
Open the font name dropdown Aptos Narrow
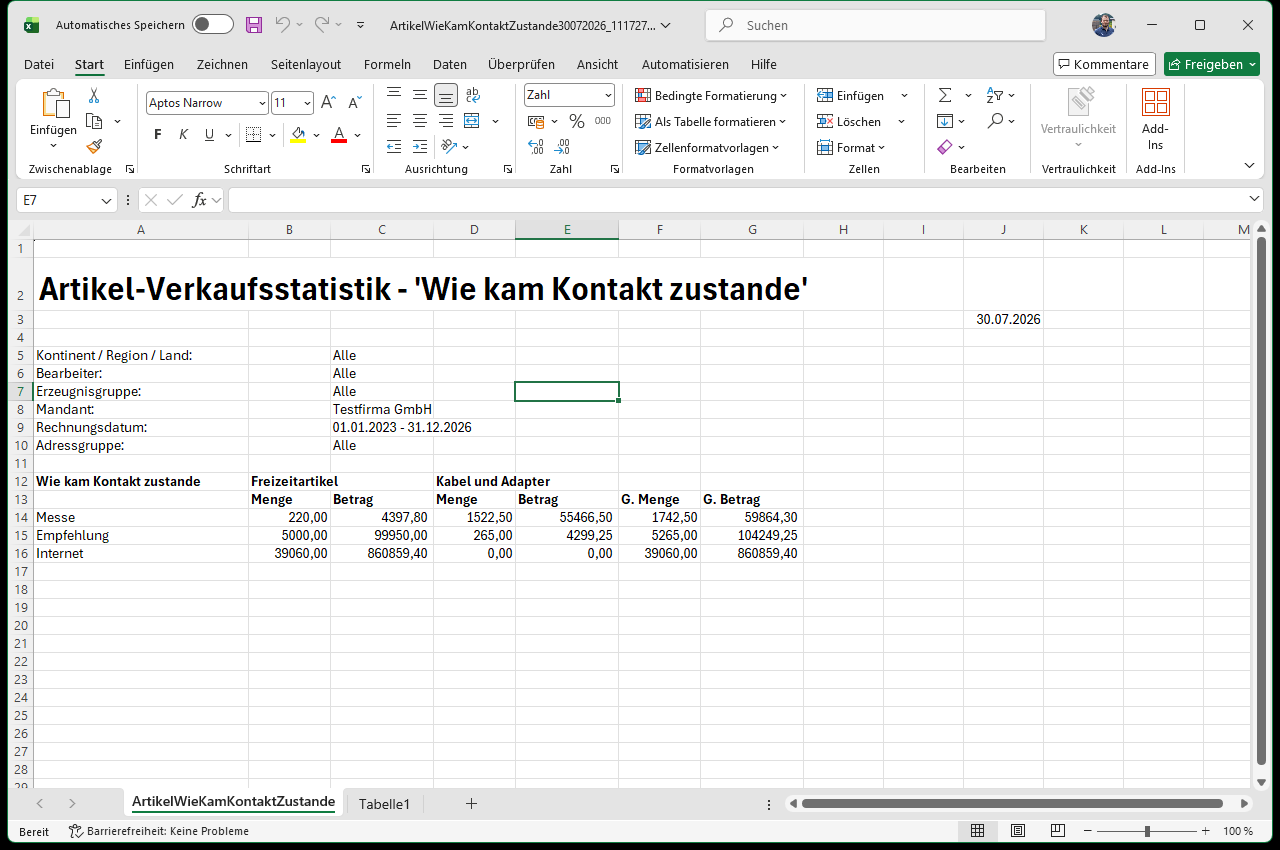(x=263, y=103)
